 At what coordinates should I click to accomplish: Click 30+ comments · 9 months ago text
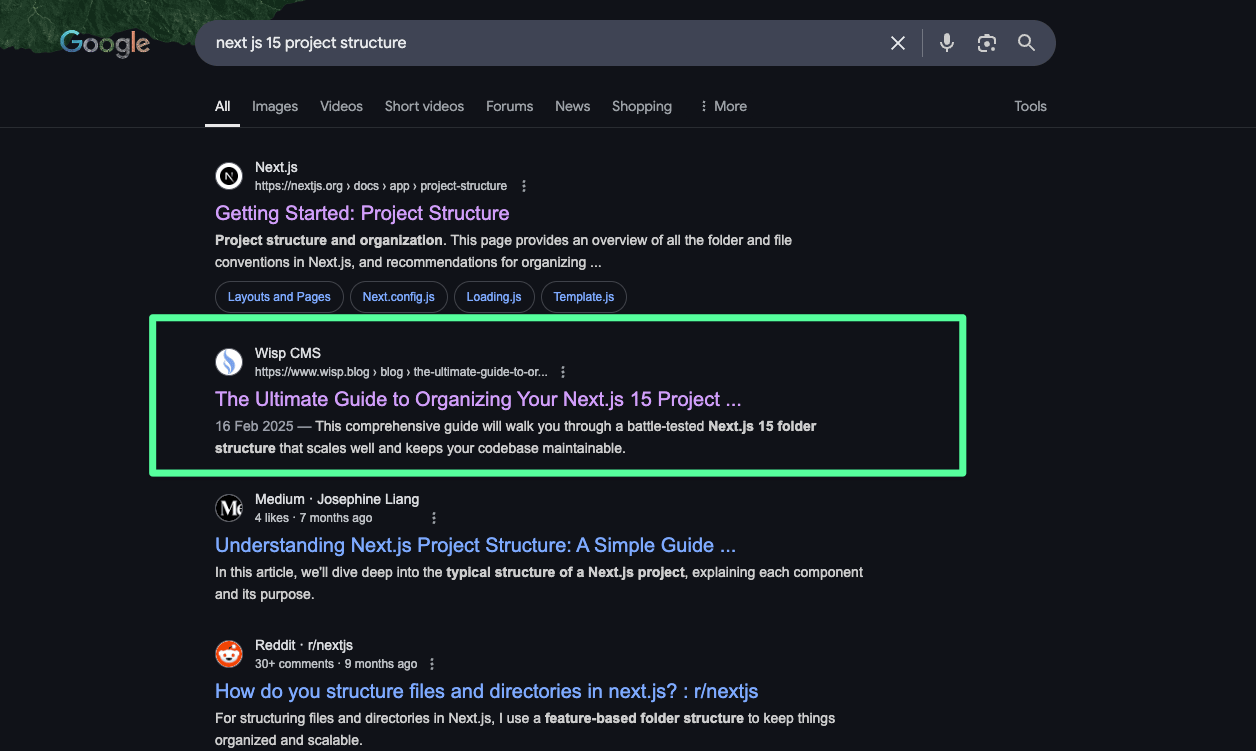[x=336, y=664]
